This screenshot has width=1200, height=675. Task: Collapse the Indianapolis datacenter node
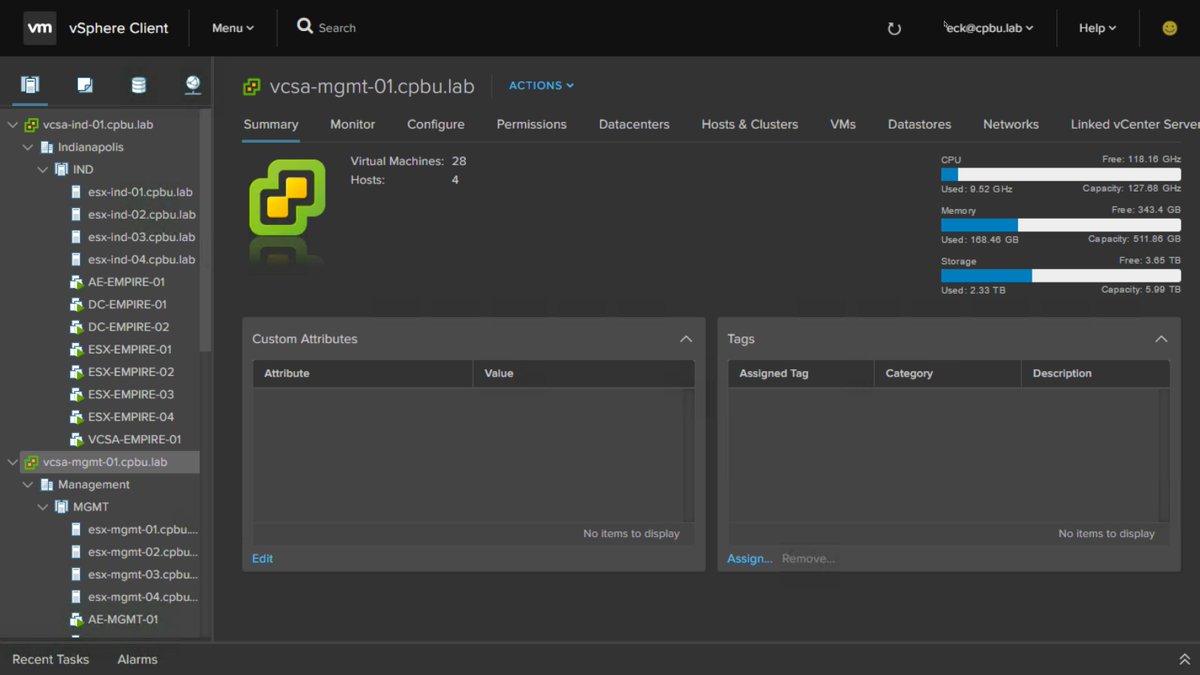tap(28, 147)
